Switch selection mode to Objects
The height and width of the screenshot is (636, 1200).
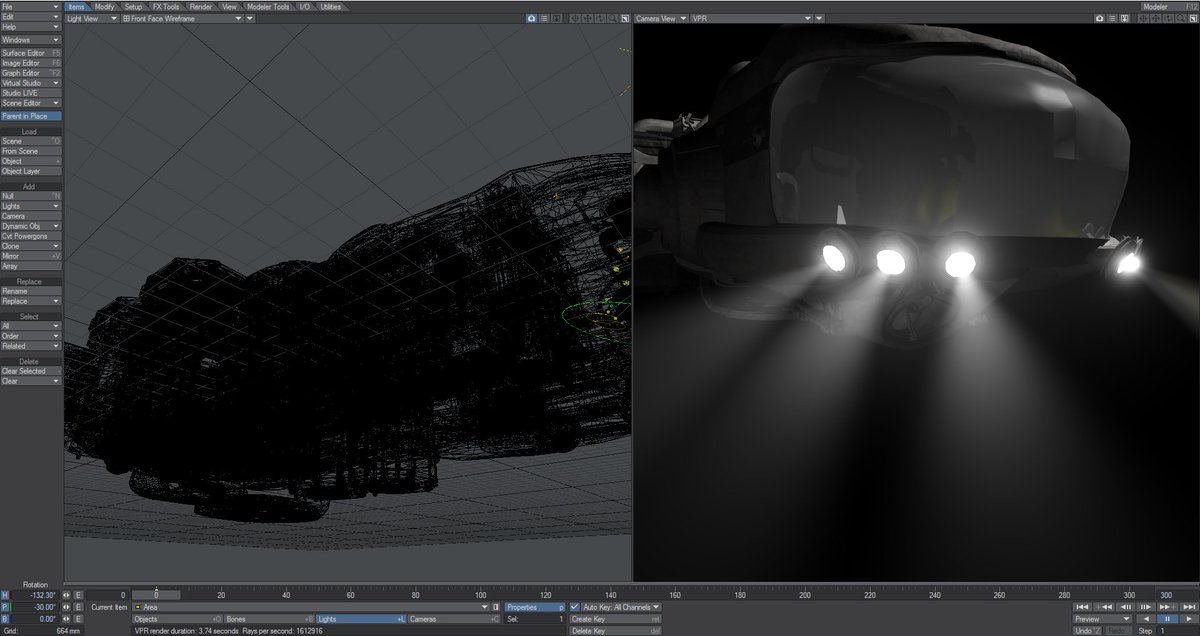tap(177, 619)
